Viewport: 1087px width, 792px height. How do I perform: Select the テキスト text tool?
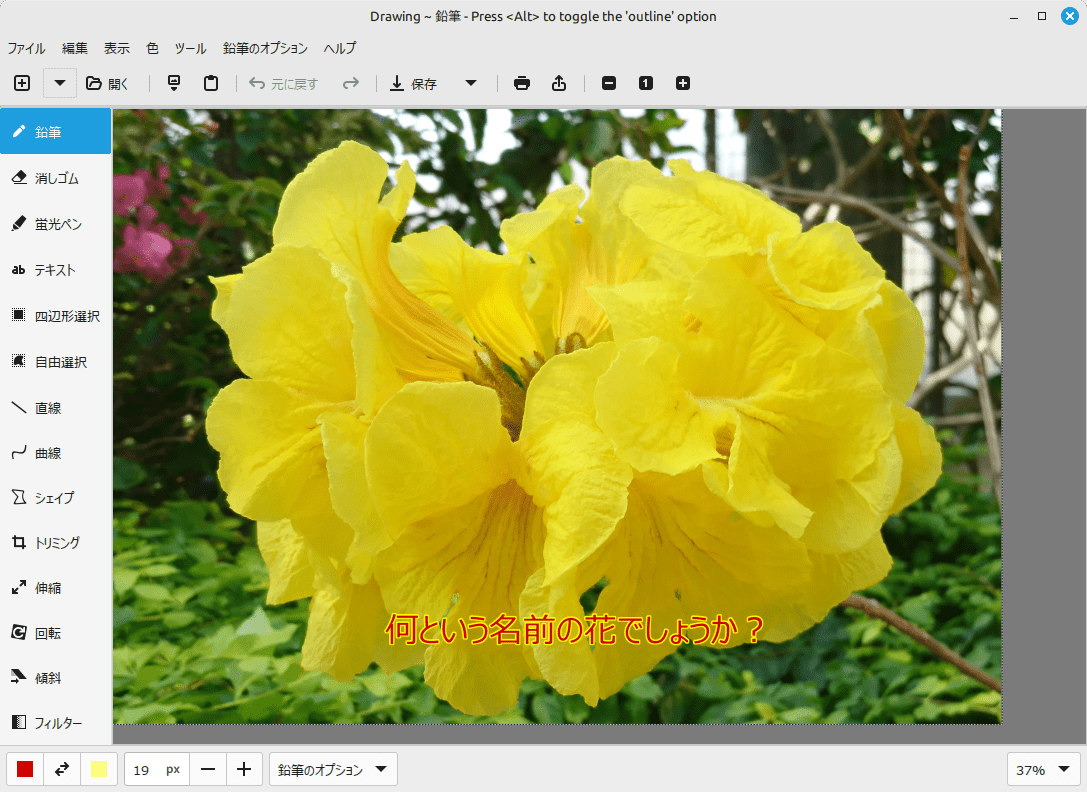[55, 270]
